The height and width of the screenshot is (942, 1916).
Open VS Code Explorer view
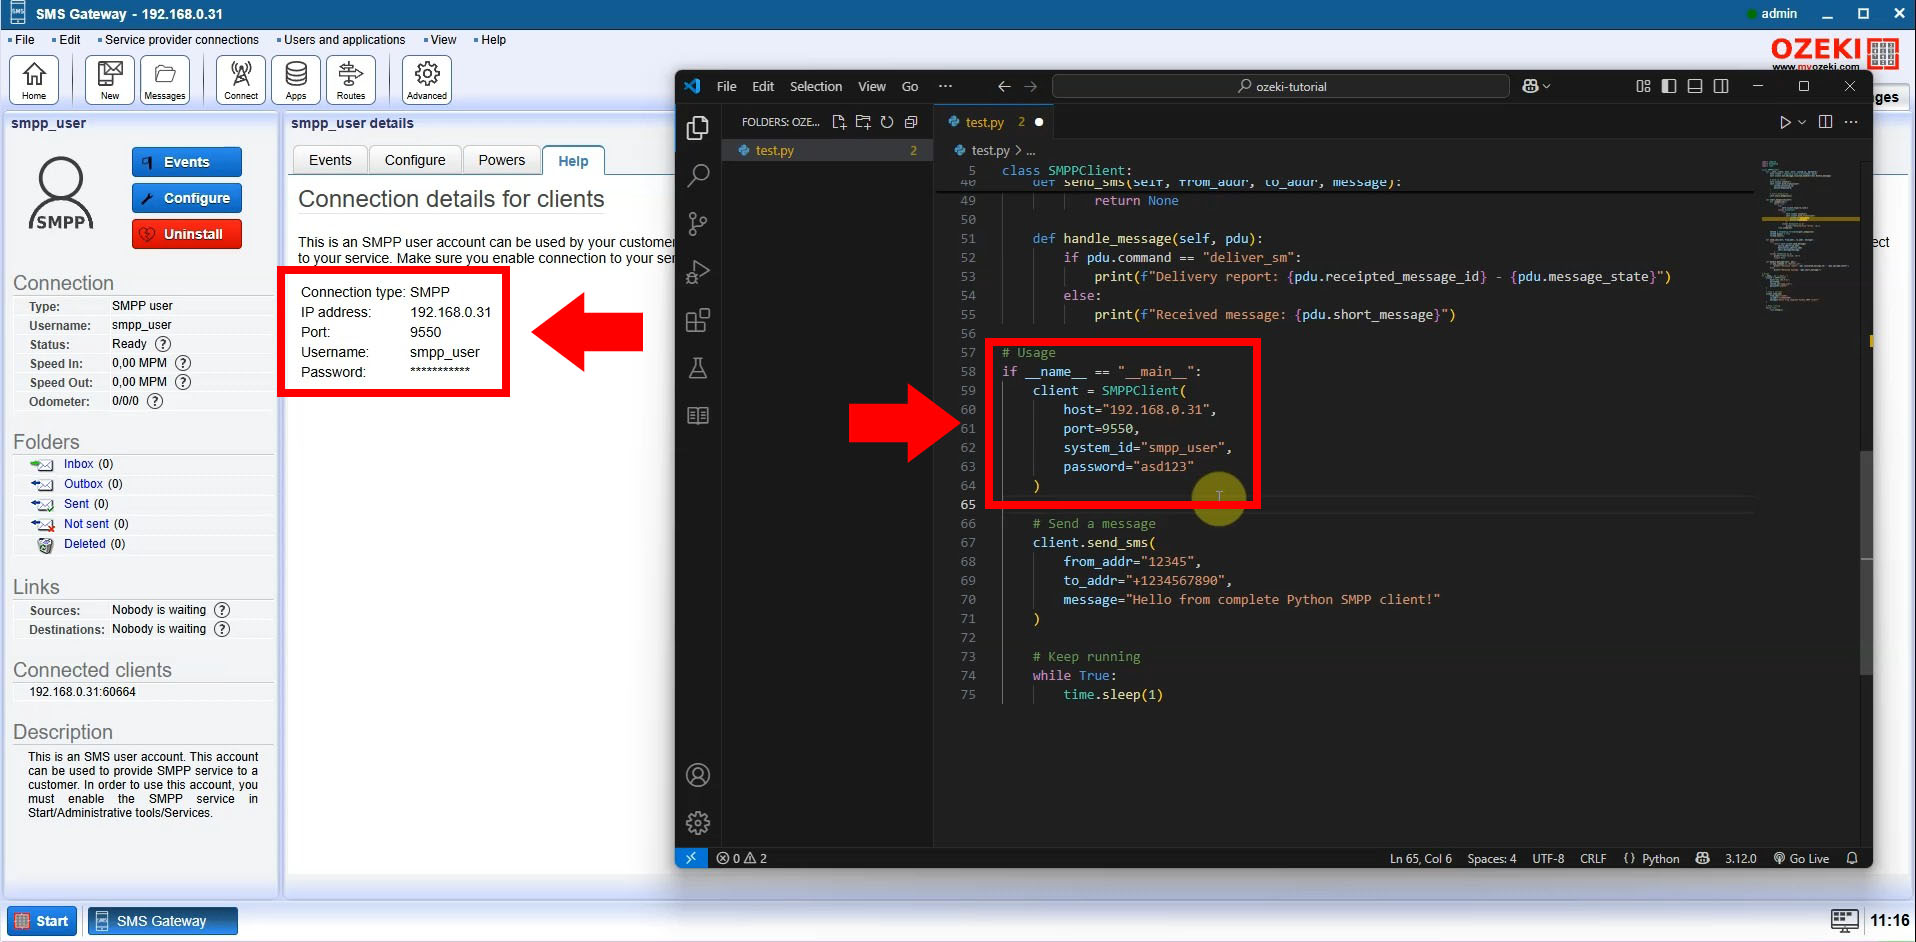click(698, 127)
